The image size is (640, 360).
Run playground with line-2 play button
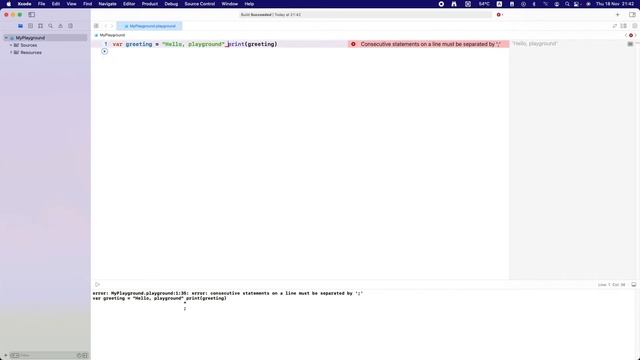coord(104,51)
